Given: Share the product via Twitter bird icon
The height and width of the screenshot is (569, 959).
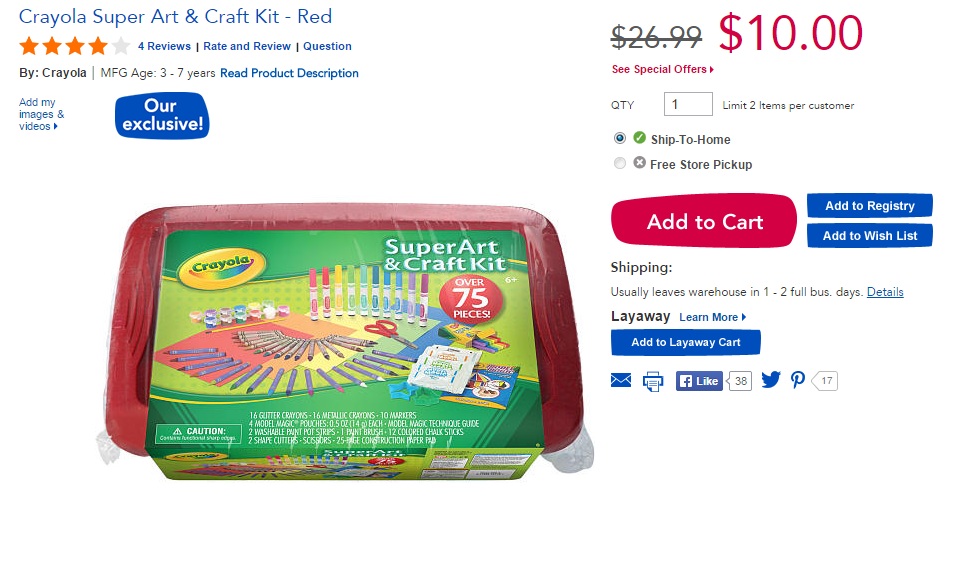Looking at the screenshot, I should 771,380.
